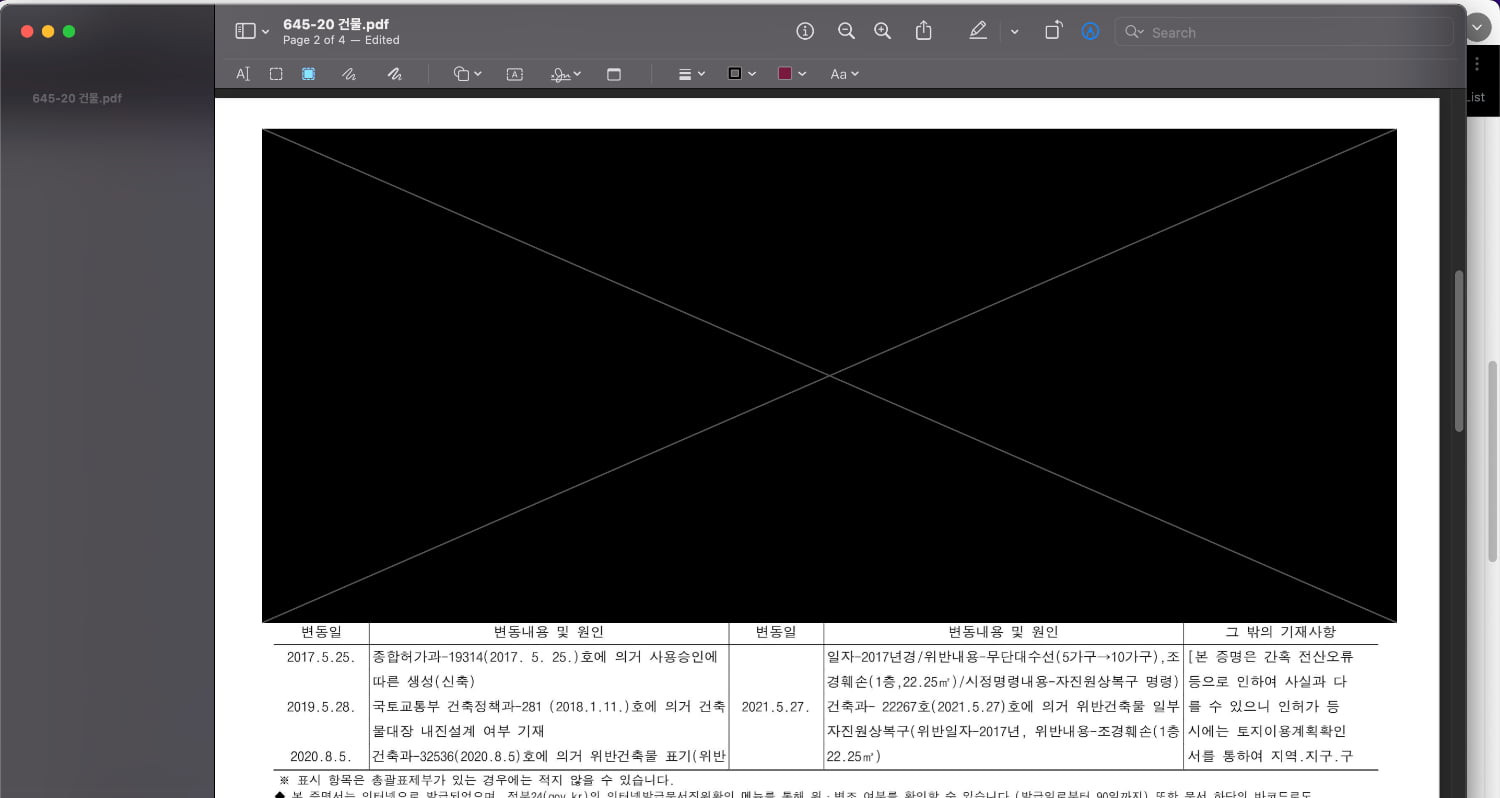Open the three-dot menu in the background window

tap(1478, 64)
